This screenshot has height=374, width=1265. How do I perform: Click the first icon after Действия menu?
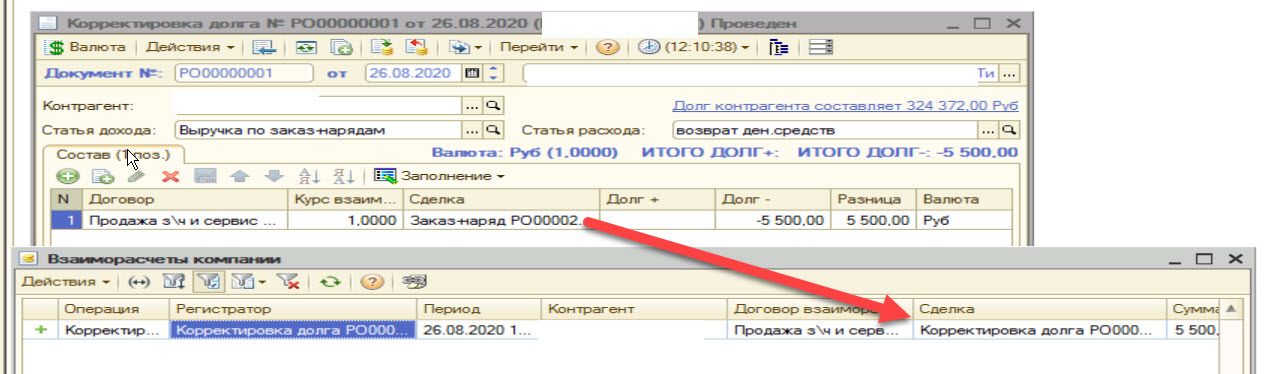(x=263, y=46)
